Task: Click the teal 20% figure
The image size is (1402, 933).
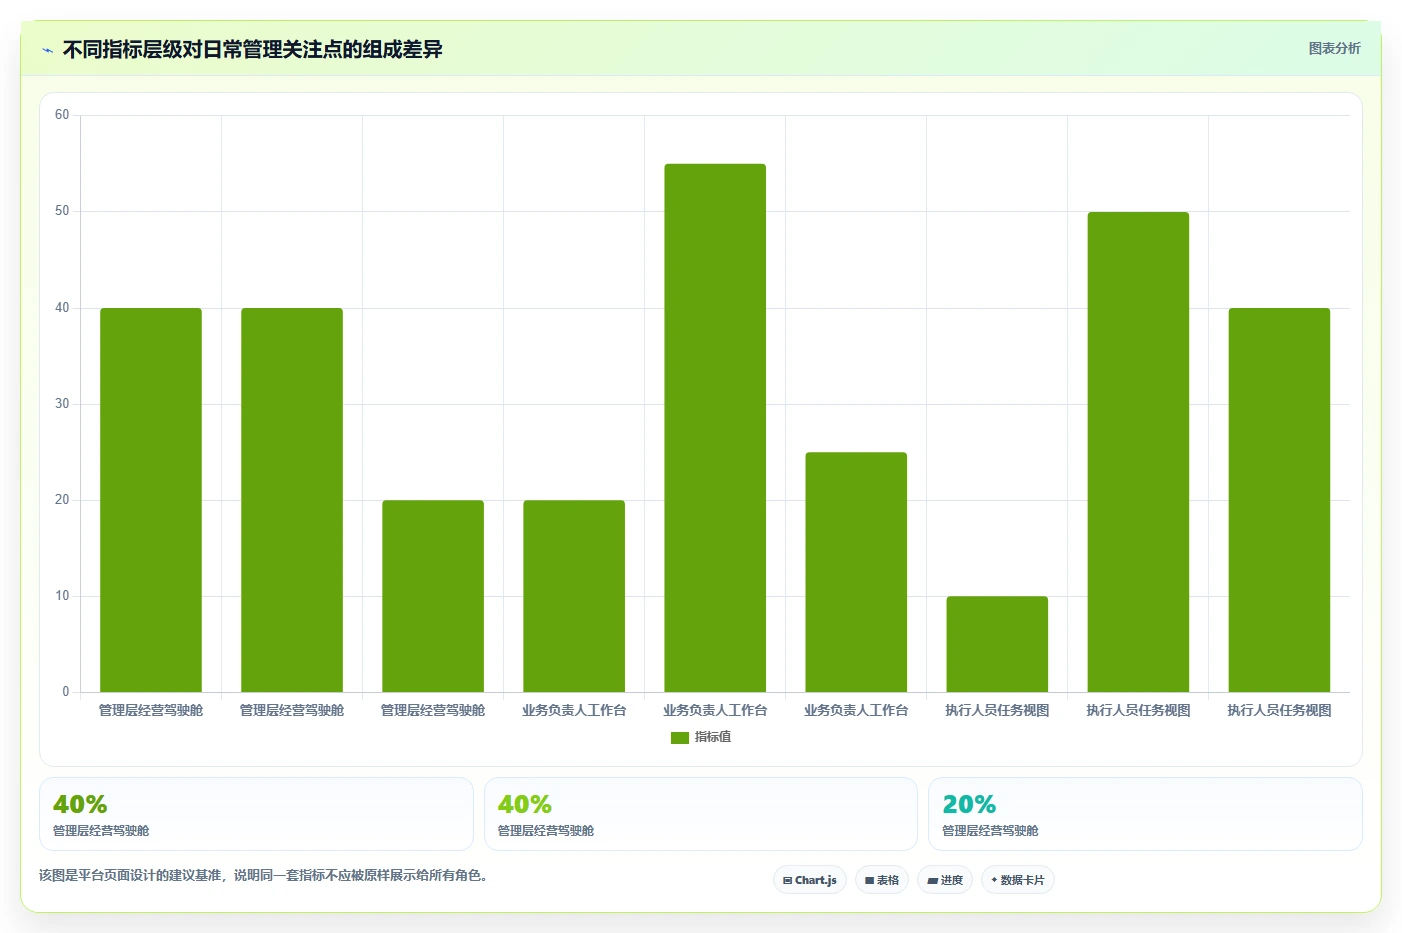Action: tap(969, 804)
